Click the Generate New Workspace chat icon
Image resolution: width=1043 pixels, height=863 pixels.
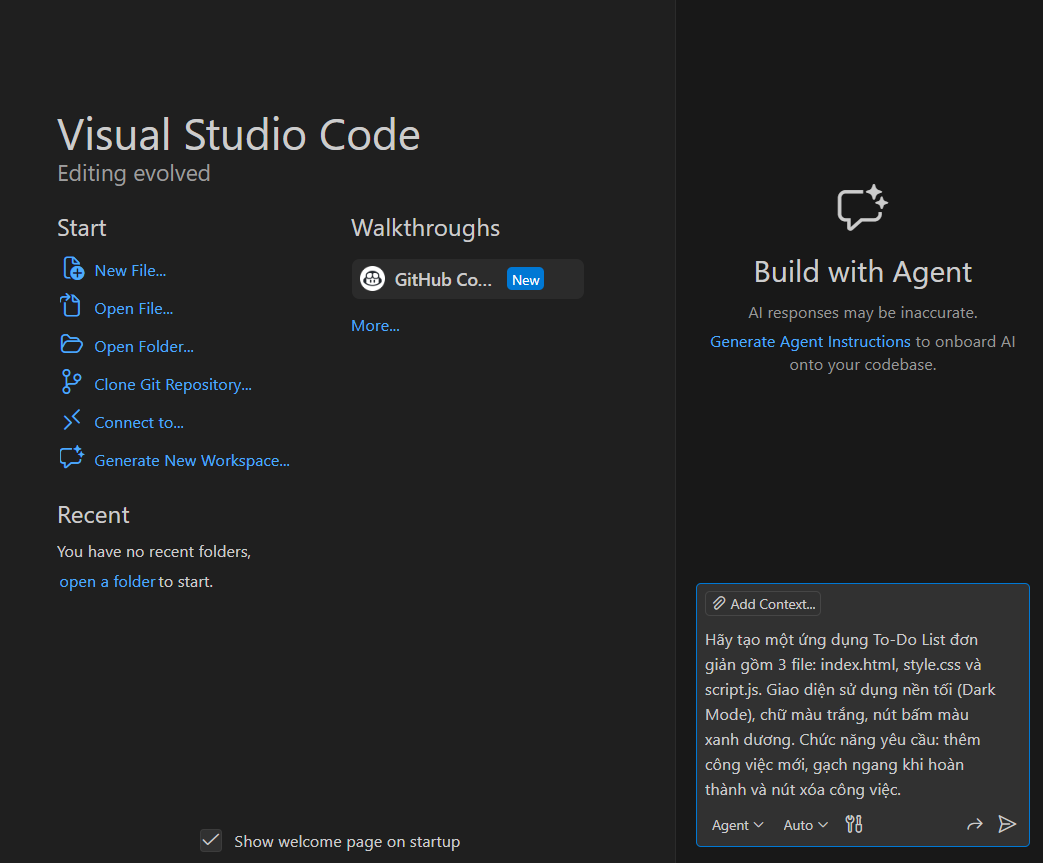click(x=70, y=458)
